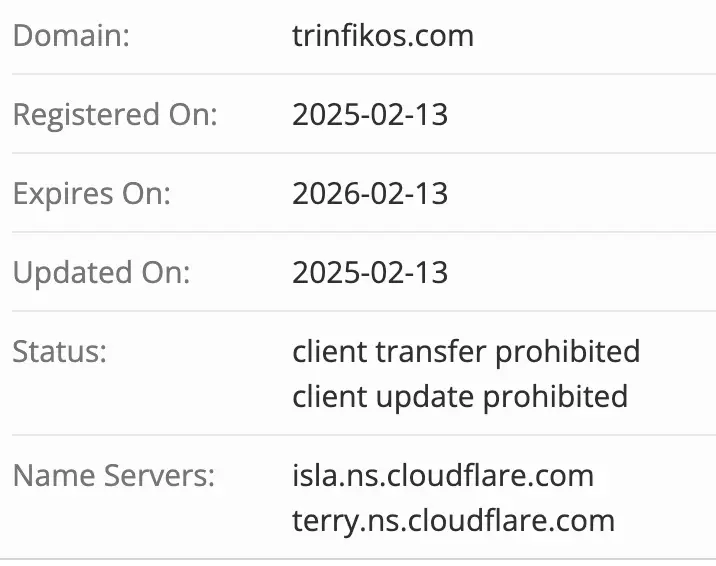
Task: Select the trinfikos.com domain value
Action: [x=383, y=36]
